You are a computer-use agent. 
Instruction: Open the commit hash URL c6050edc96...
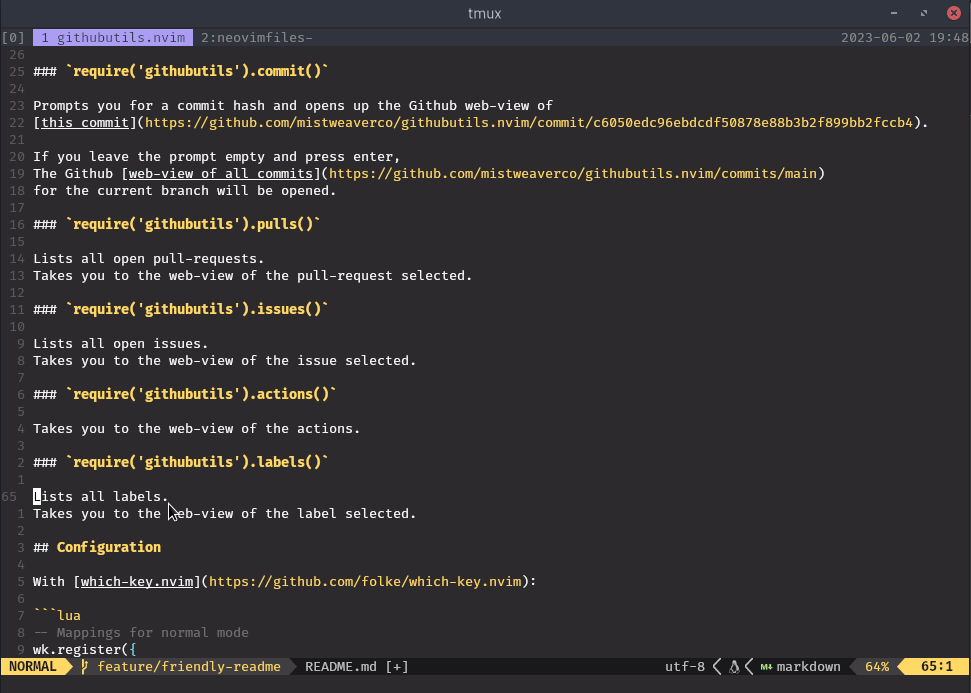click(529, 123)
